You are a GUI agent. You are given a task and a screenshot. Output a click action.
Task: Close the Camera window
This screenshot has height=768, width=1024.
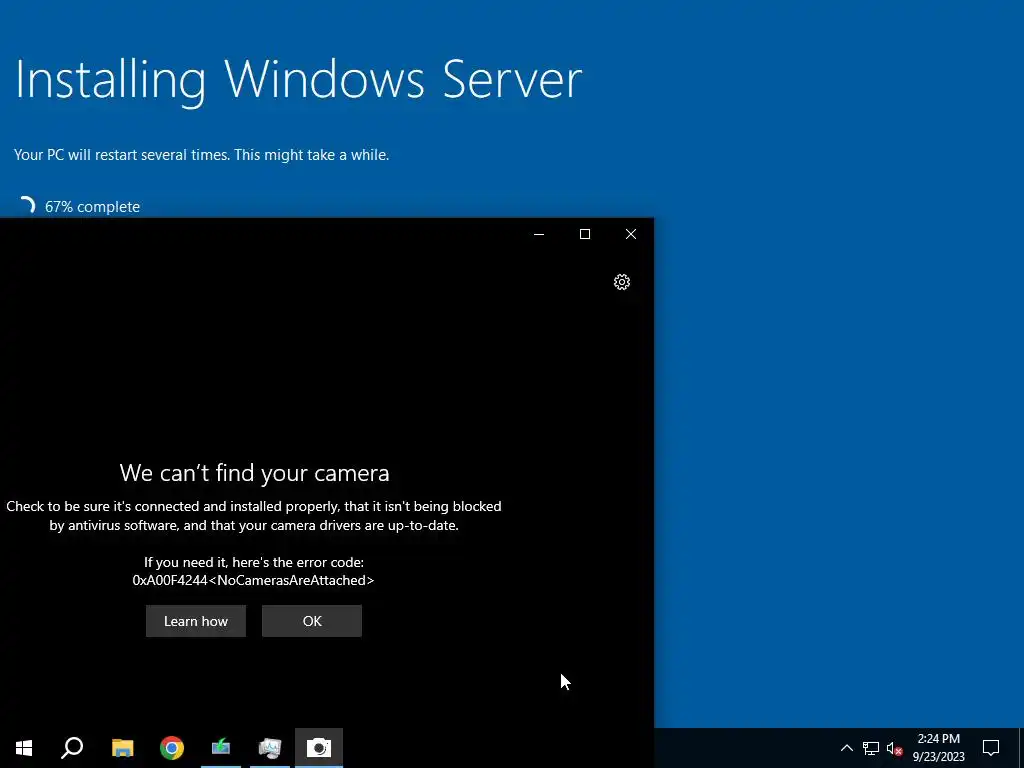(x=631, y=234)
